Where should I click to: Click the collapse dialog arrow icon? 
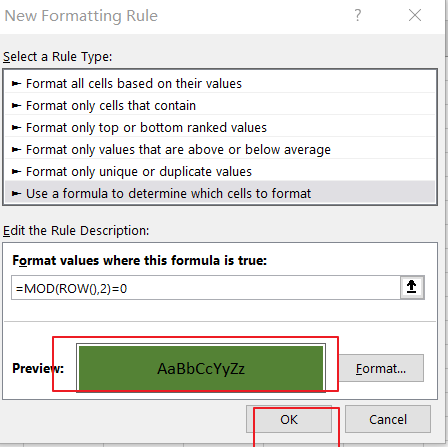click(x=412, y=287)
